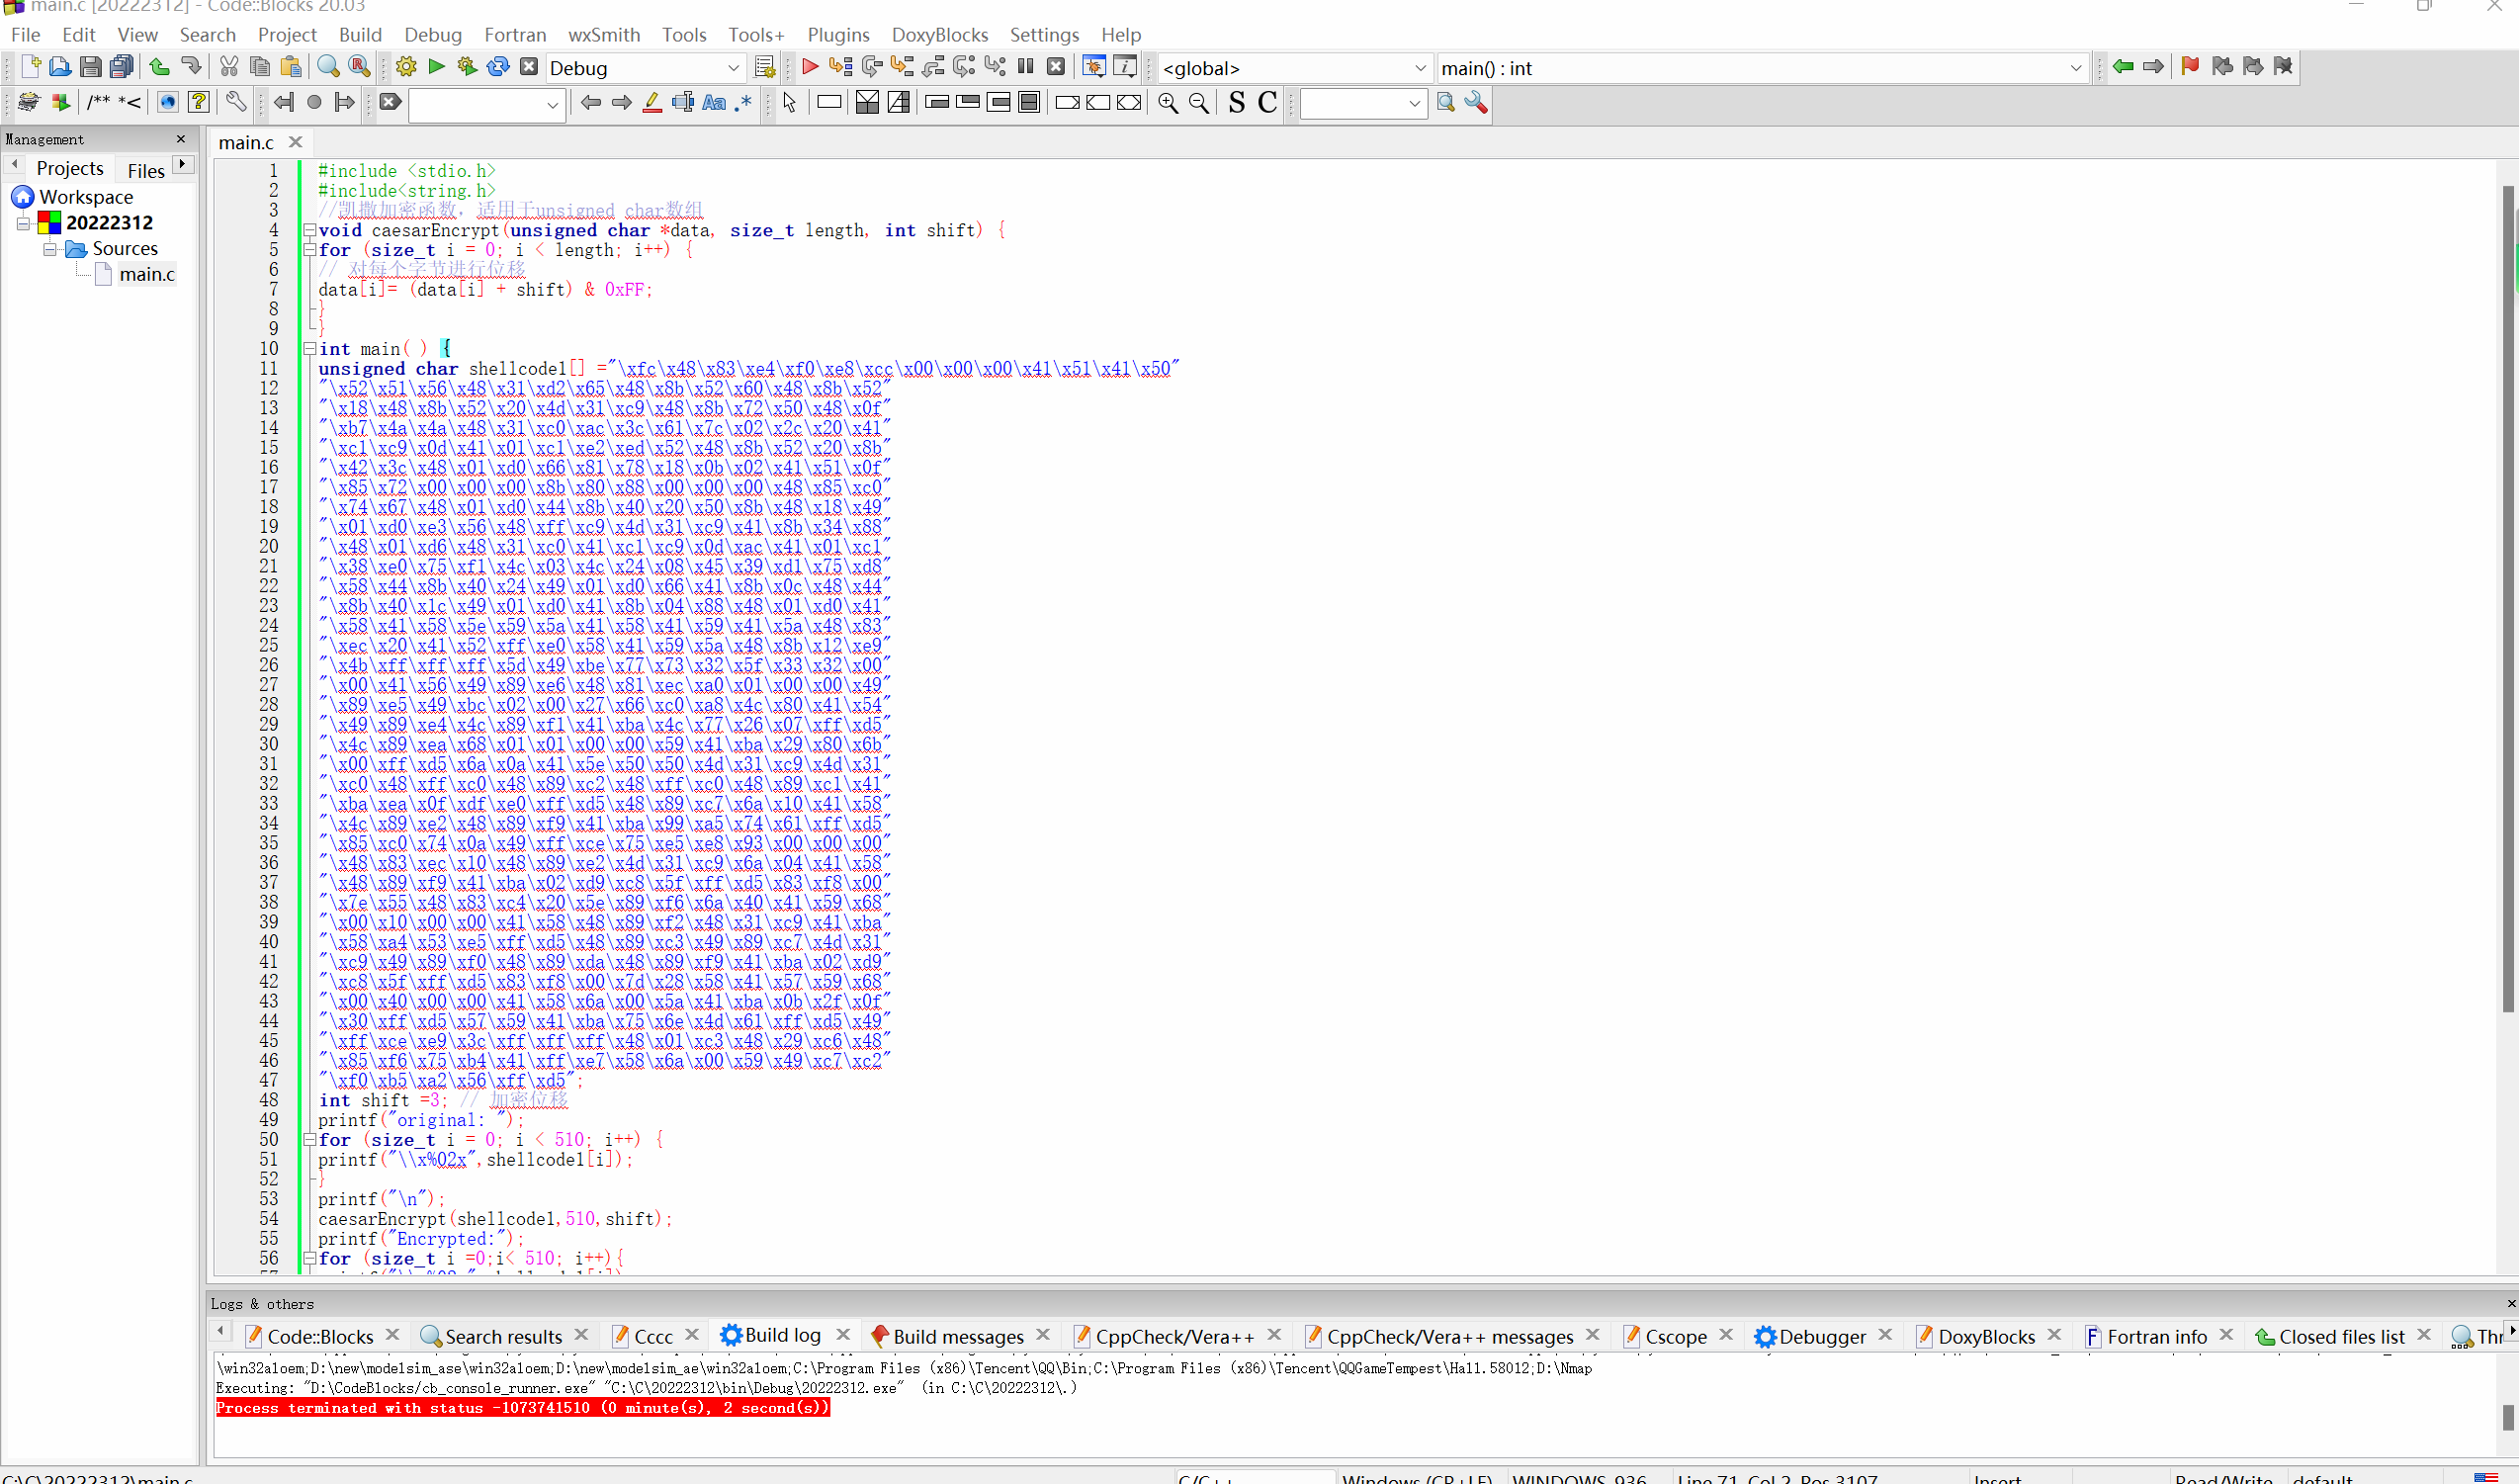
Task: Run the program with green play
Action: point(436,67)
